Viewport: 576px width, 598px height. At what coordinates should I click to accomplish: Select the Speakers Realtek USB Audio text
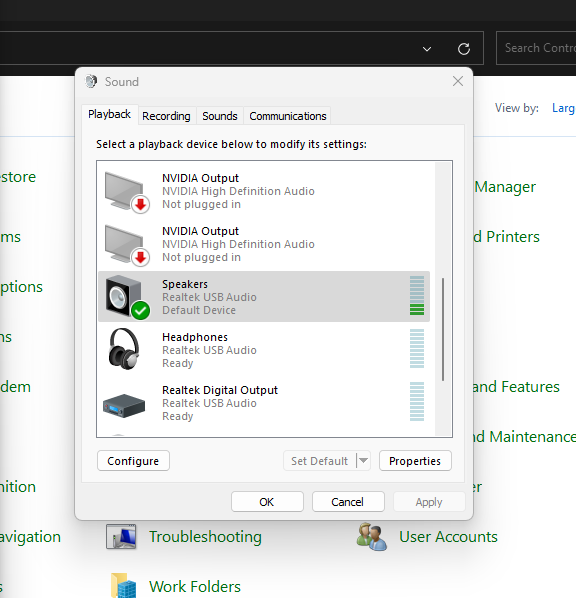[209, 297]
